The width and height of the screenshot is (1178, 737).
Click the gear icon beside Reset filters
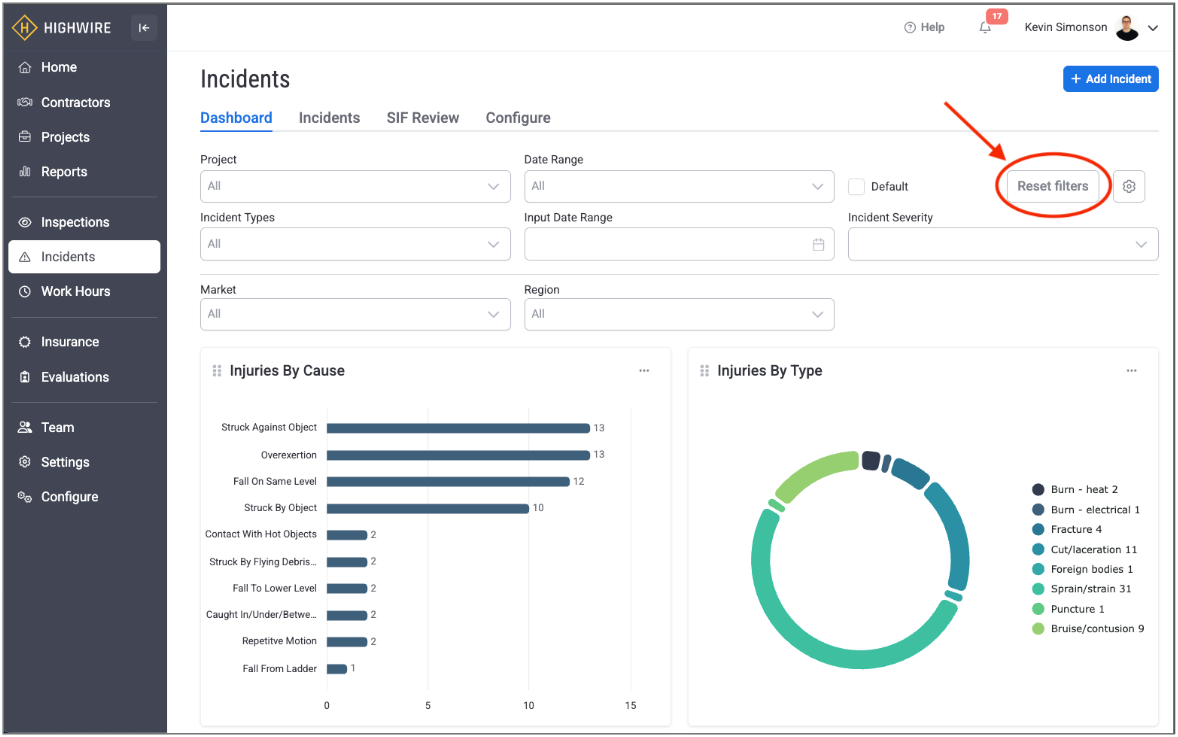coord(1129,187)
